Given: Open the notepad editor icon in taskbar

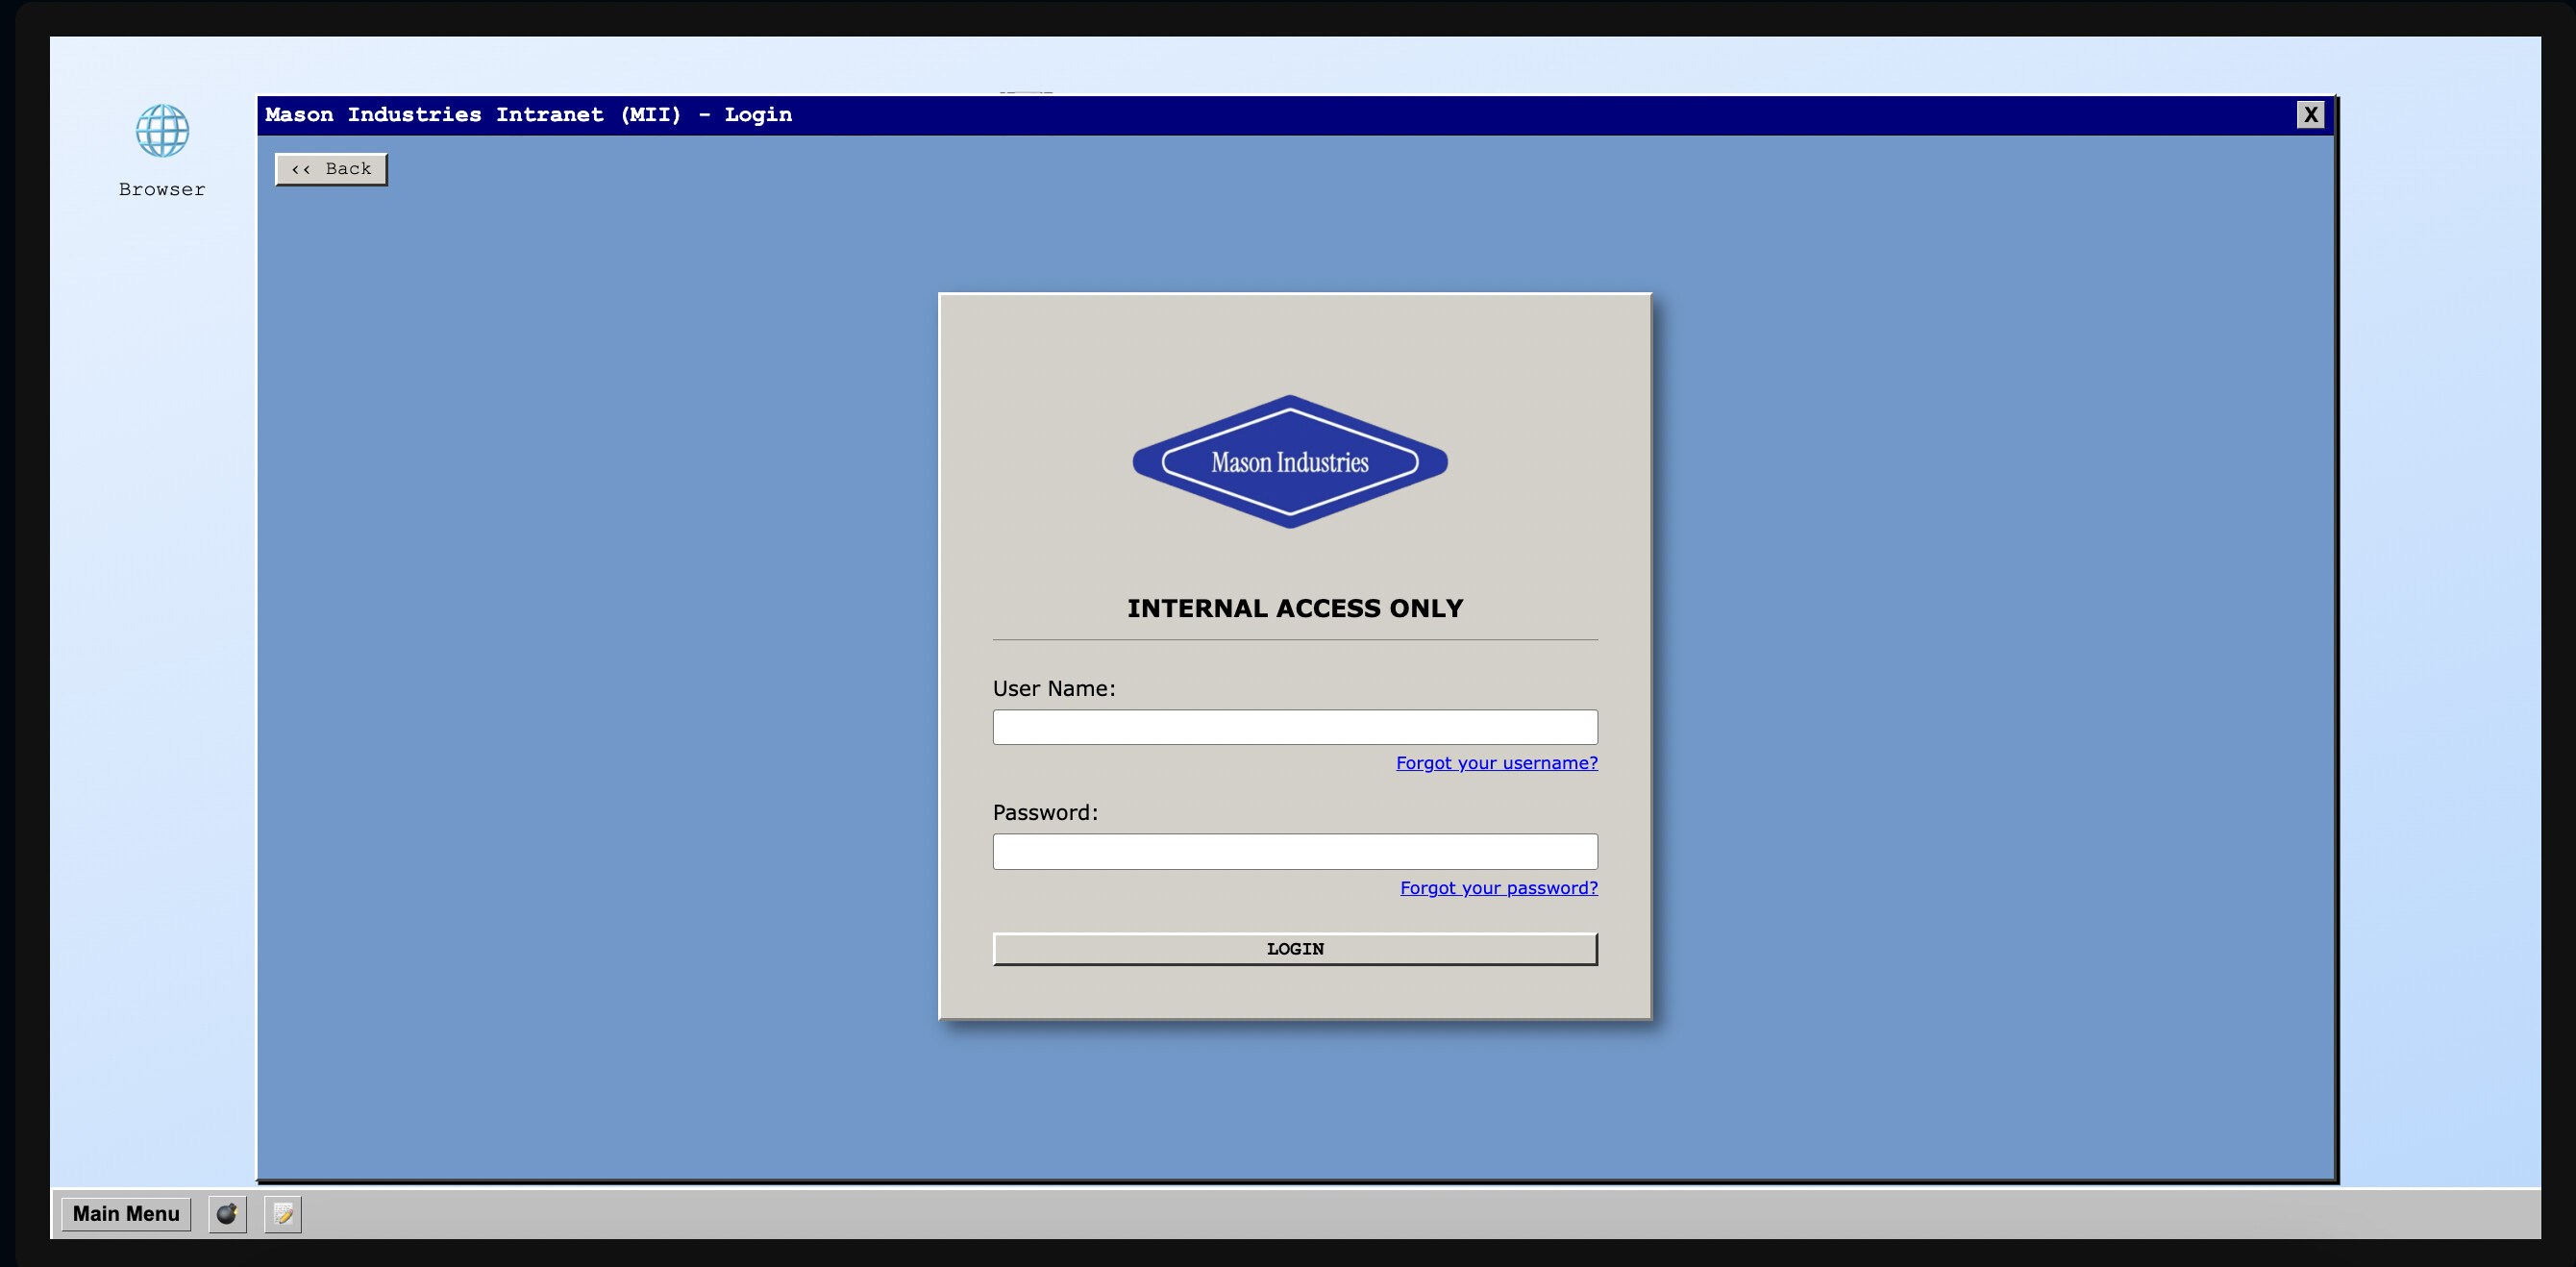Looking at the screenshot, I should 283,1213.
